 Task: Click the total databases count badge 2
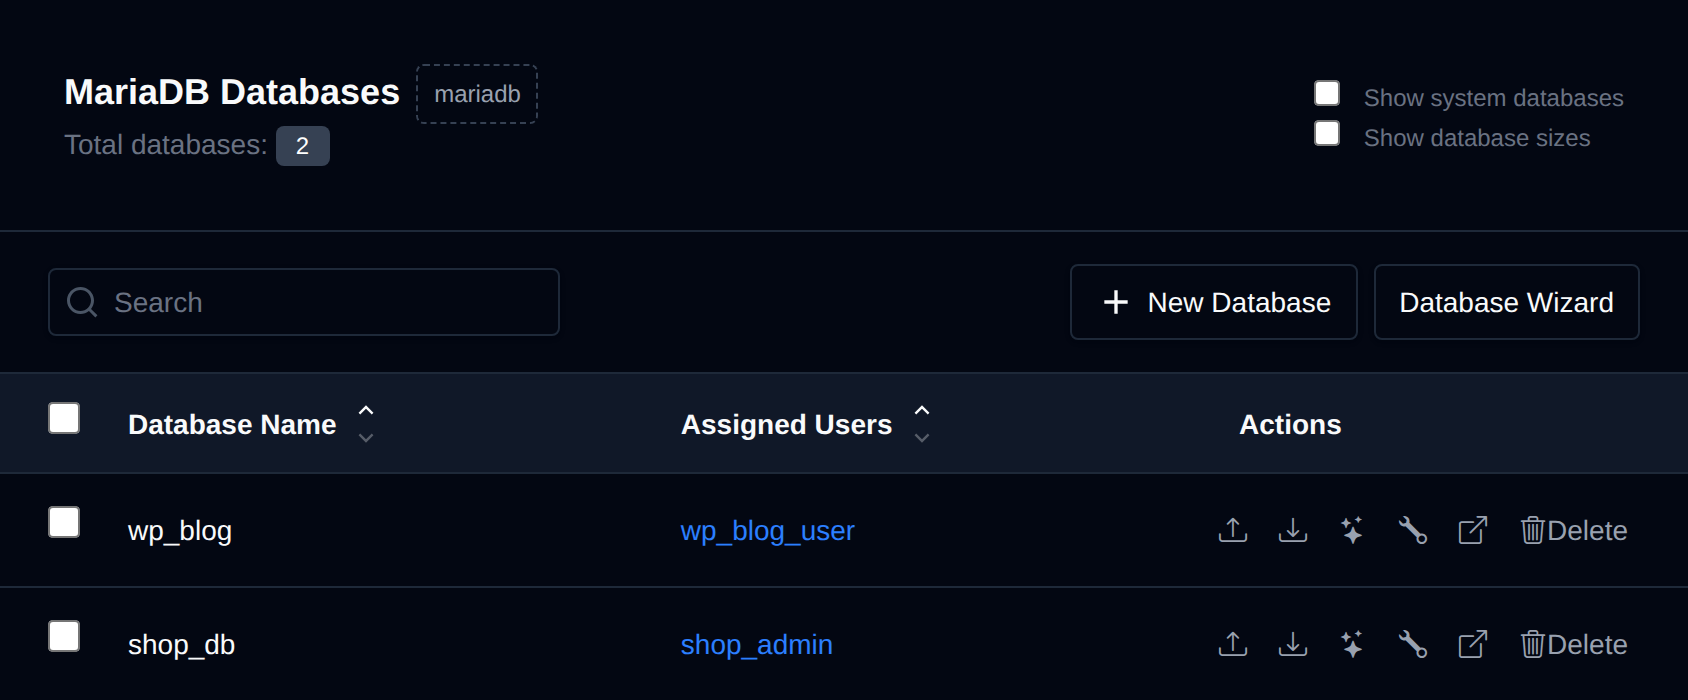tap(303, 146)
